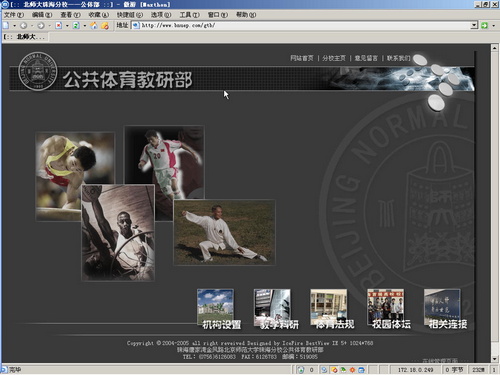This screenshot has height=375, width=500.
Task: Go to home page via house icon
Action: click(94, 25)
